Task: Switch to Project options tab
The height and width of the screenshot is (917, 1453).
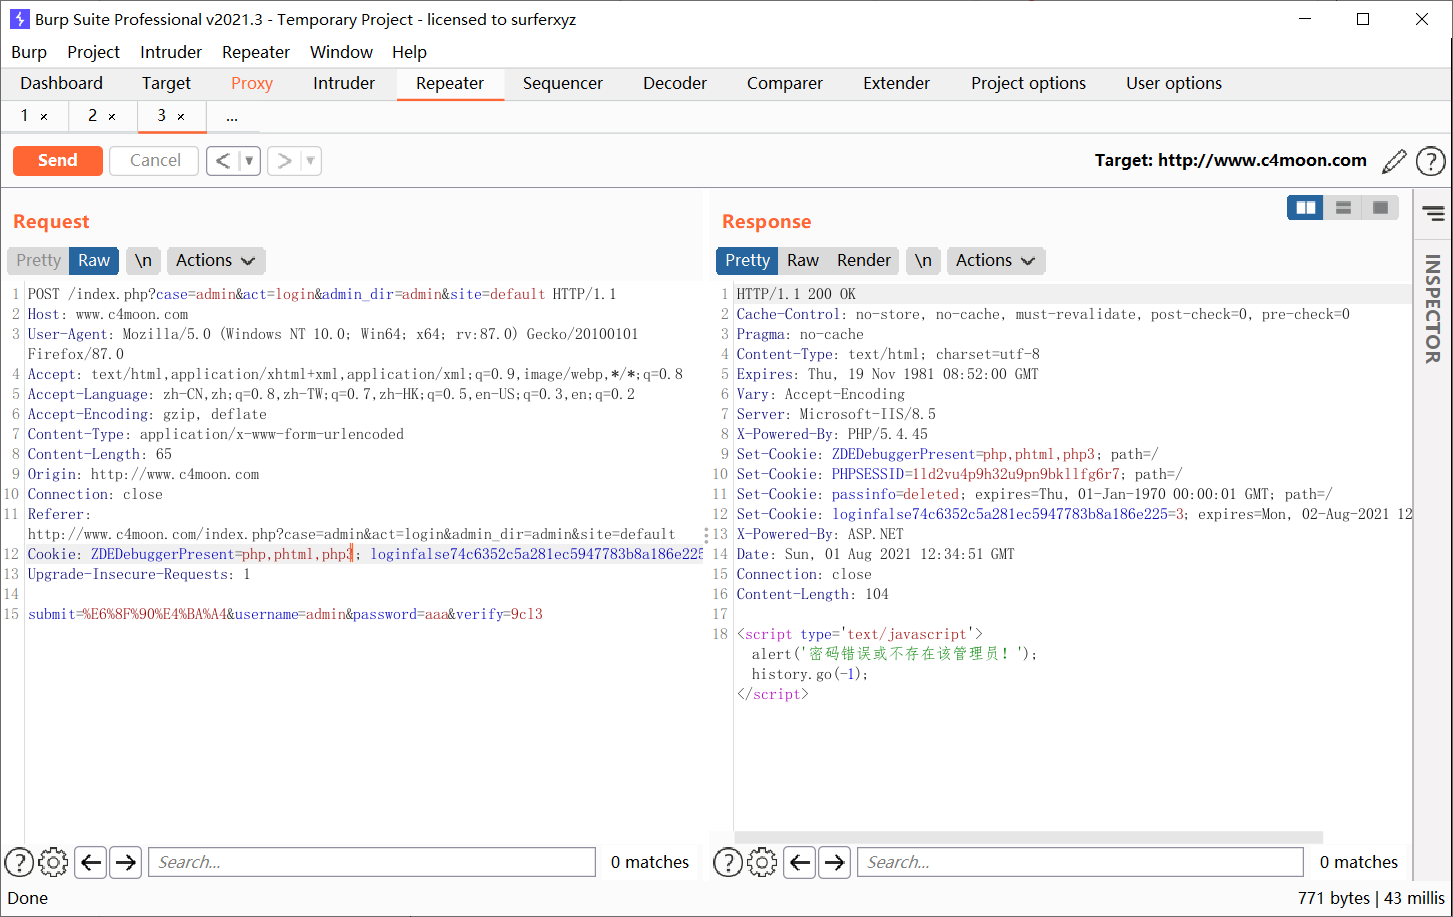Action: (1028, 84)
